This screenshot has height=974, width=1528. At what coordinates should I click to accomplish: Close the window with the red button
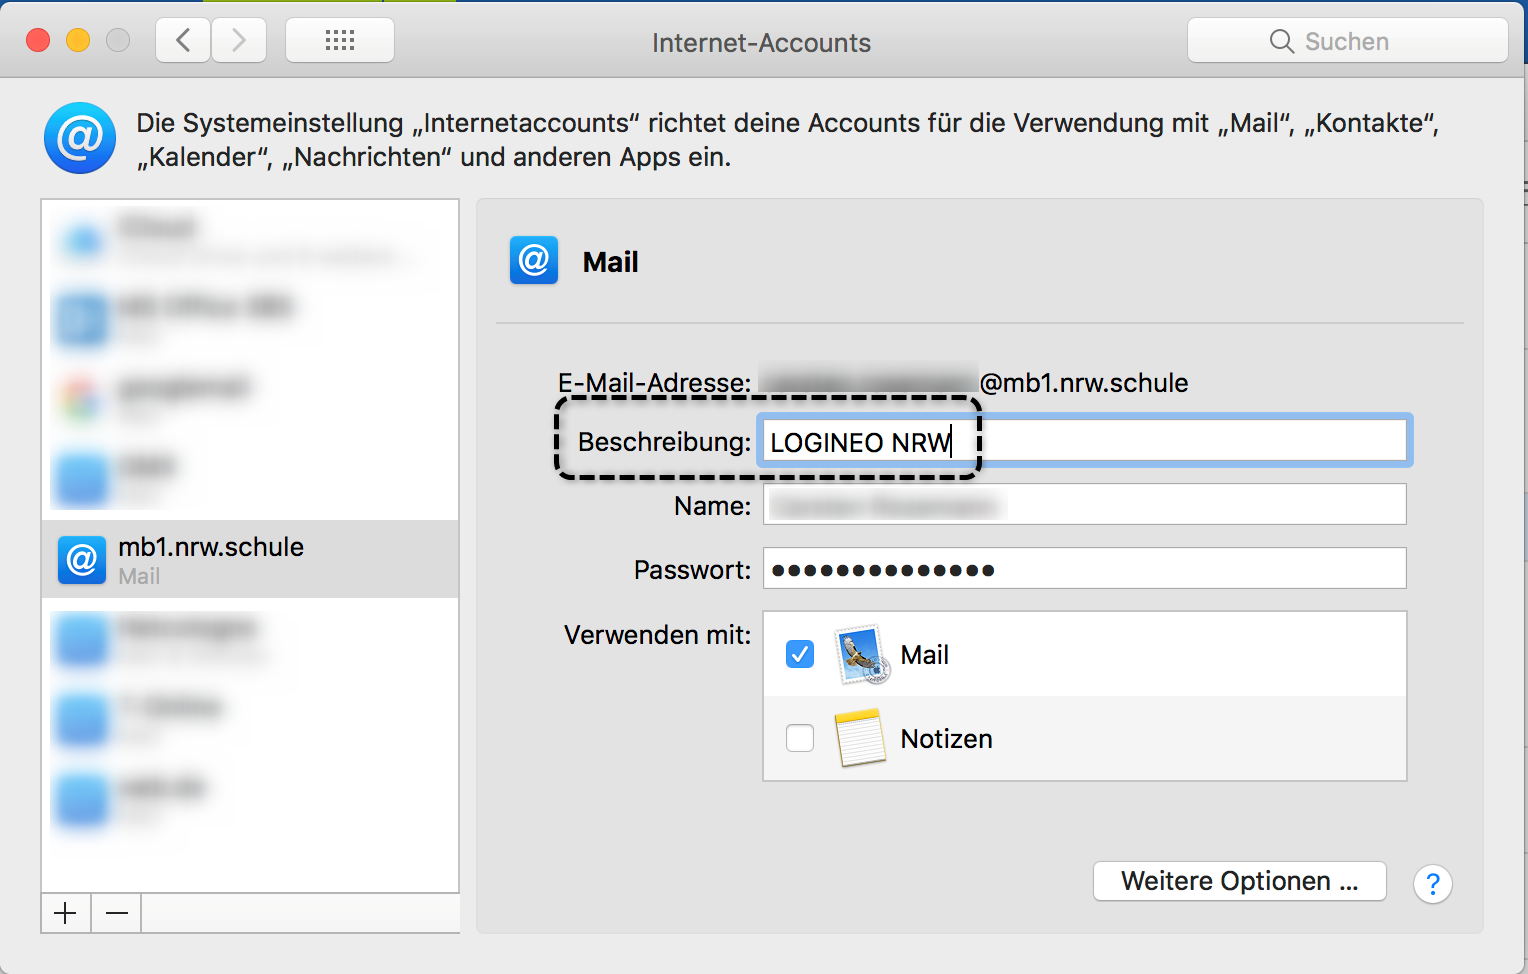[38, 40]
